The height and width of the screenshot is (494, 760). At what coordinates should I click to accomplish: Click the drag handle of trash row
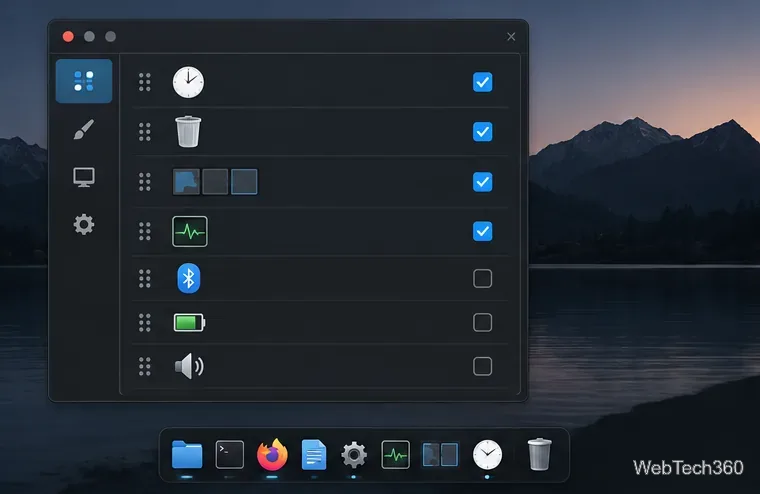(144, 131)
